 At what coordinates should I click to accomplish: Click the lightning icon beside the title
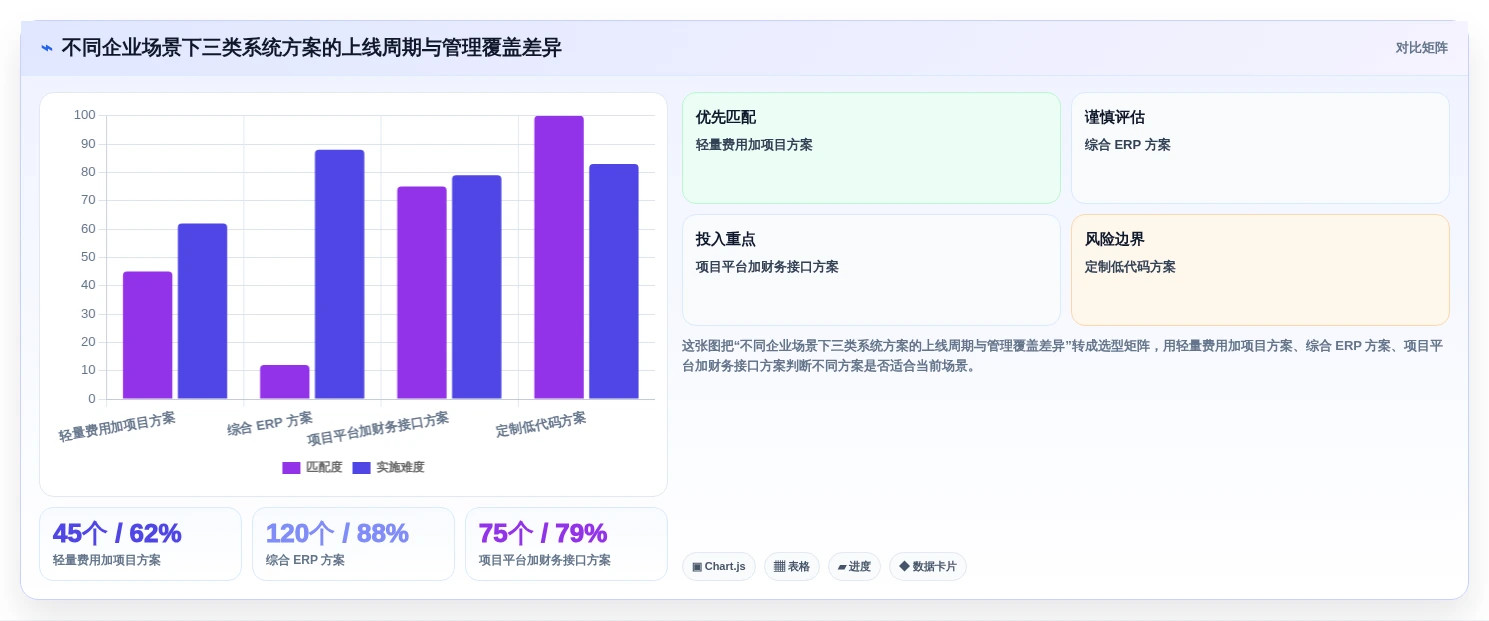tap(47, 48)
